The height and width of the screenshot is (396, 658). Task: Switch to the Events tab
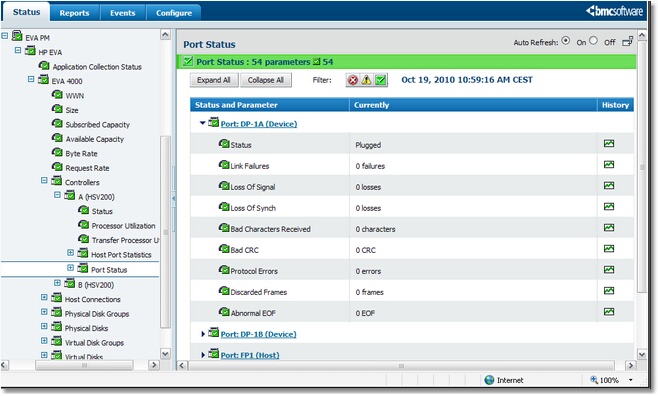pyautogui.click(x=123, y=13)
